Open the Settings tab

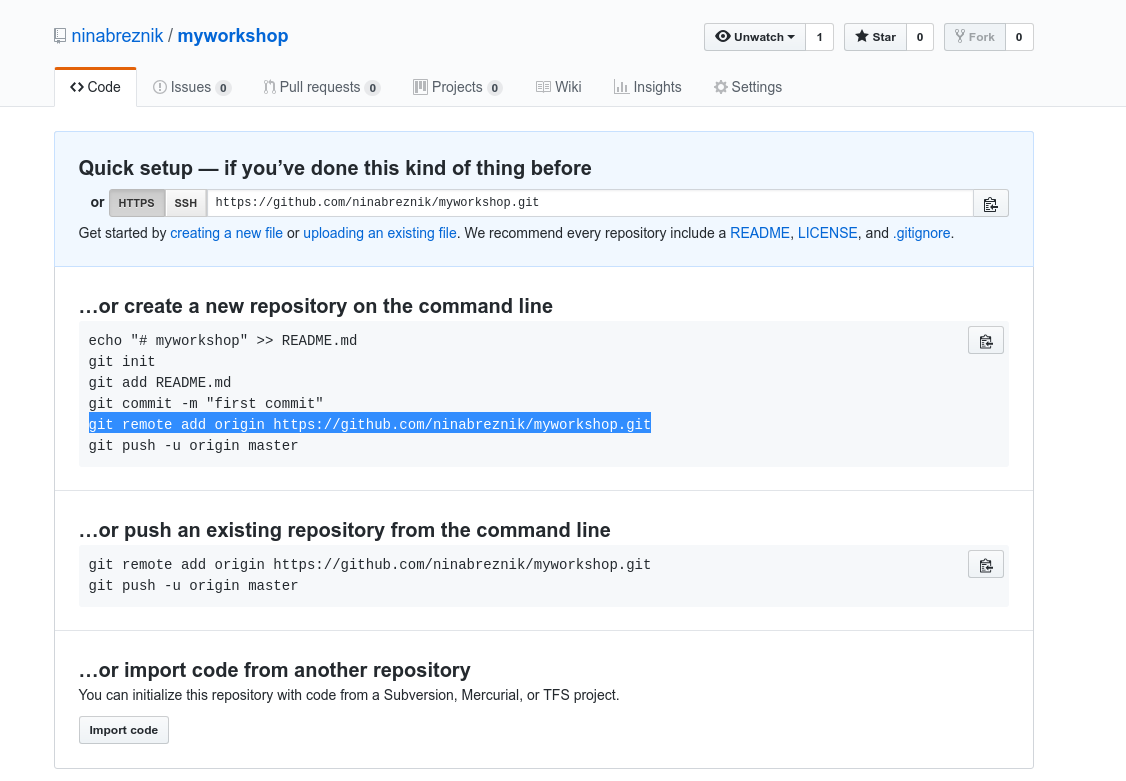pyautogui.click(x=748, y=88)
